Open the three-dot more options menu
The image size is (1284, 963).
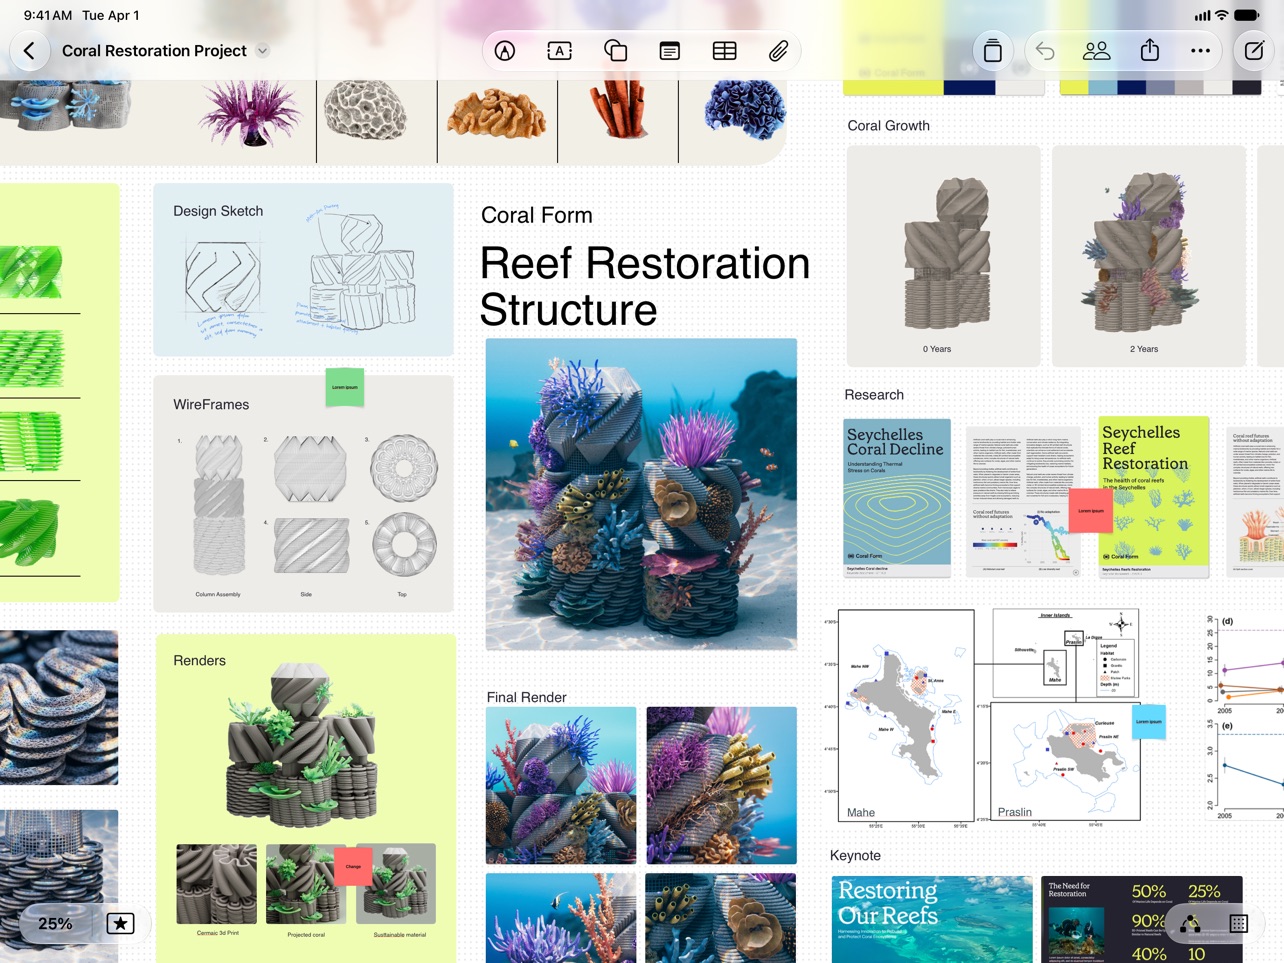(x=1201, y=51)
